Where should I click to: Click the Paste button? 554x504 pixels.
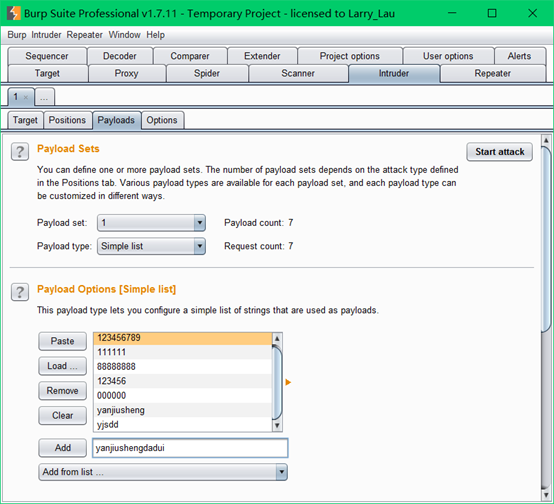(x=63, y=341)
